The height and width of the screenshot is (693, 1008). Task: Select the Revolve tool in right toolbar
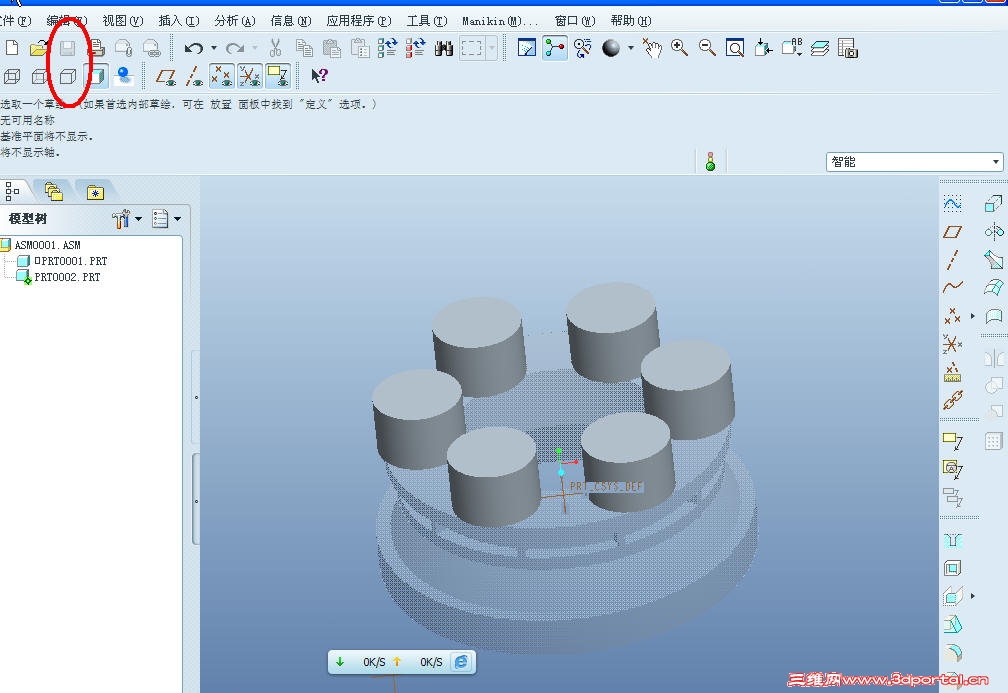pyautogui.click(x=993, y=231)
